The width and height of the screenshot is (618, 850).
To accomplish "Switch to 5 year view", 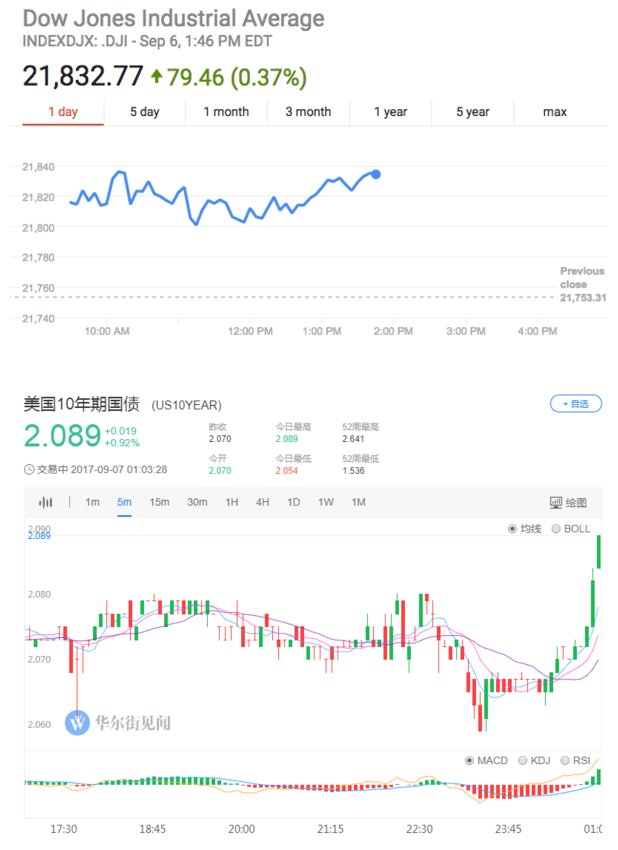I will pos(473,112).
